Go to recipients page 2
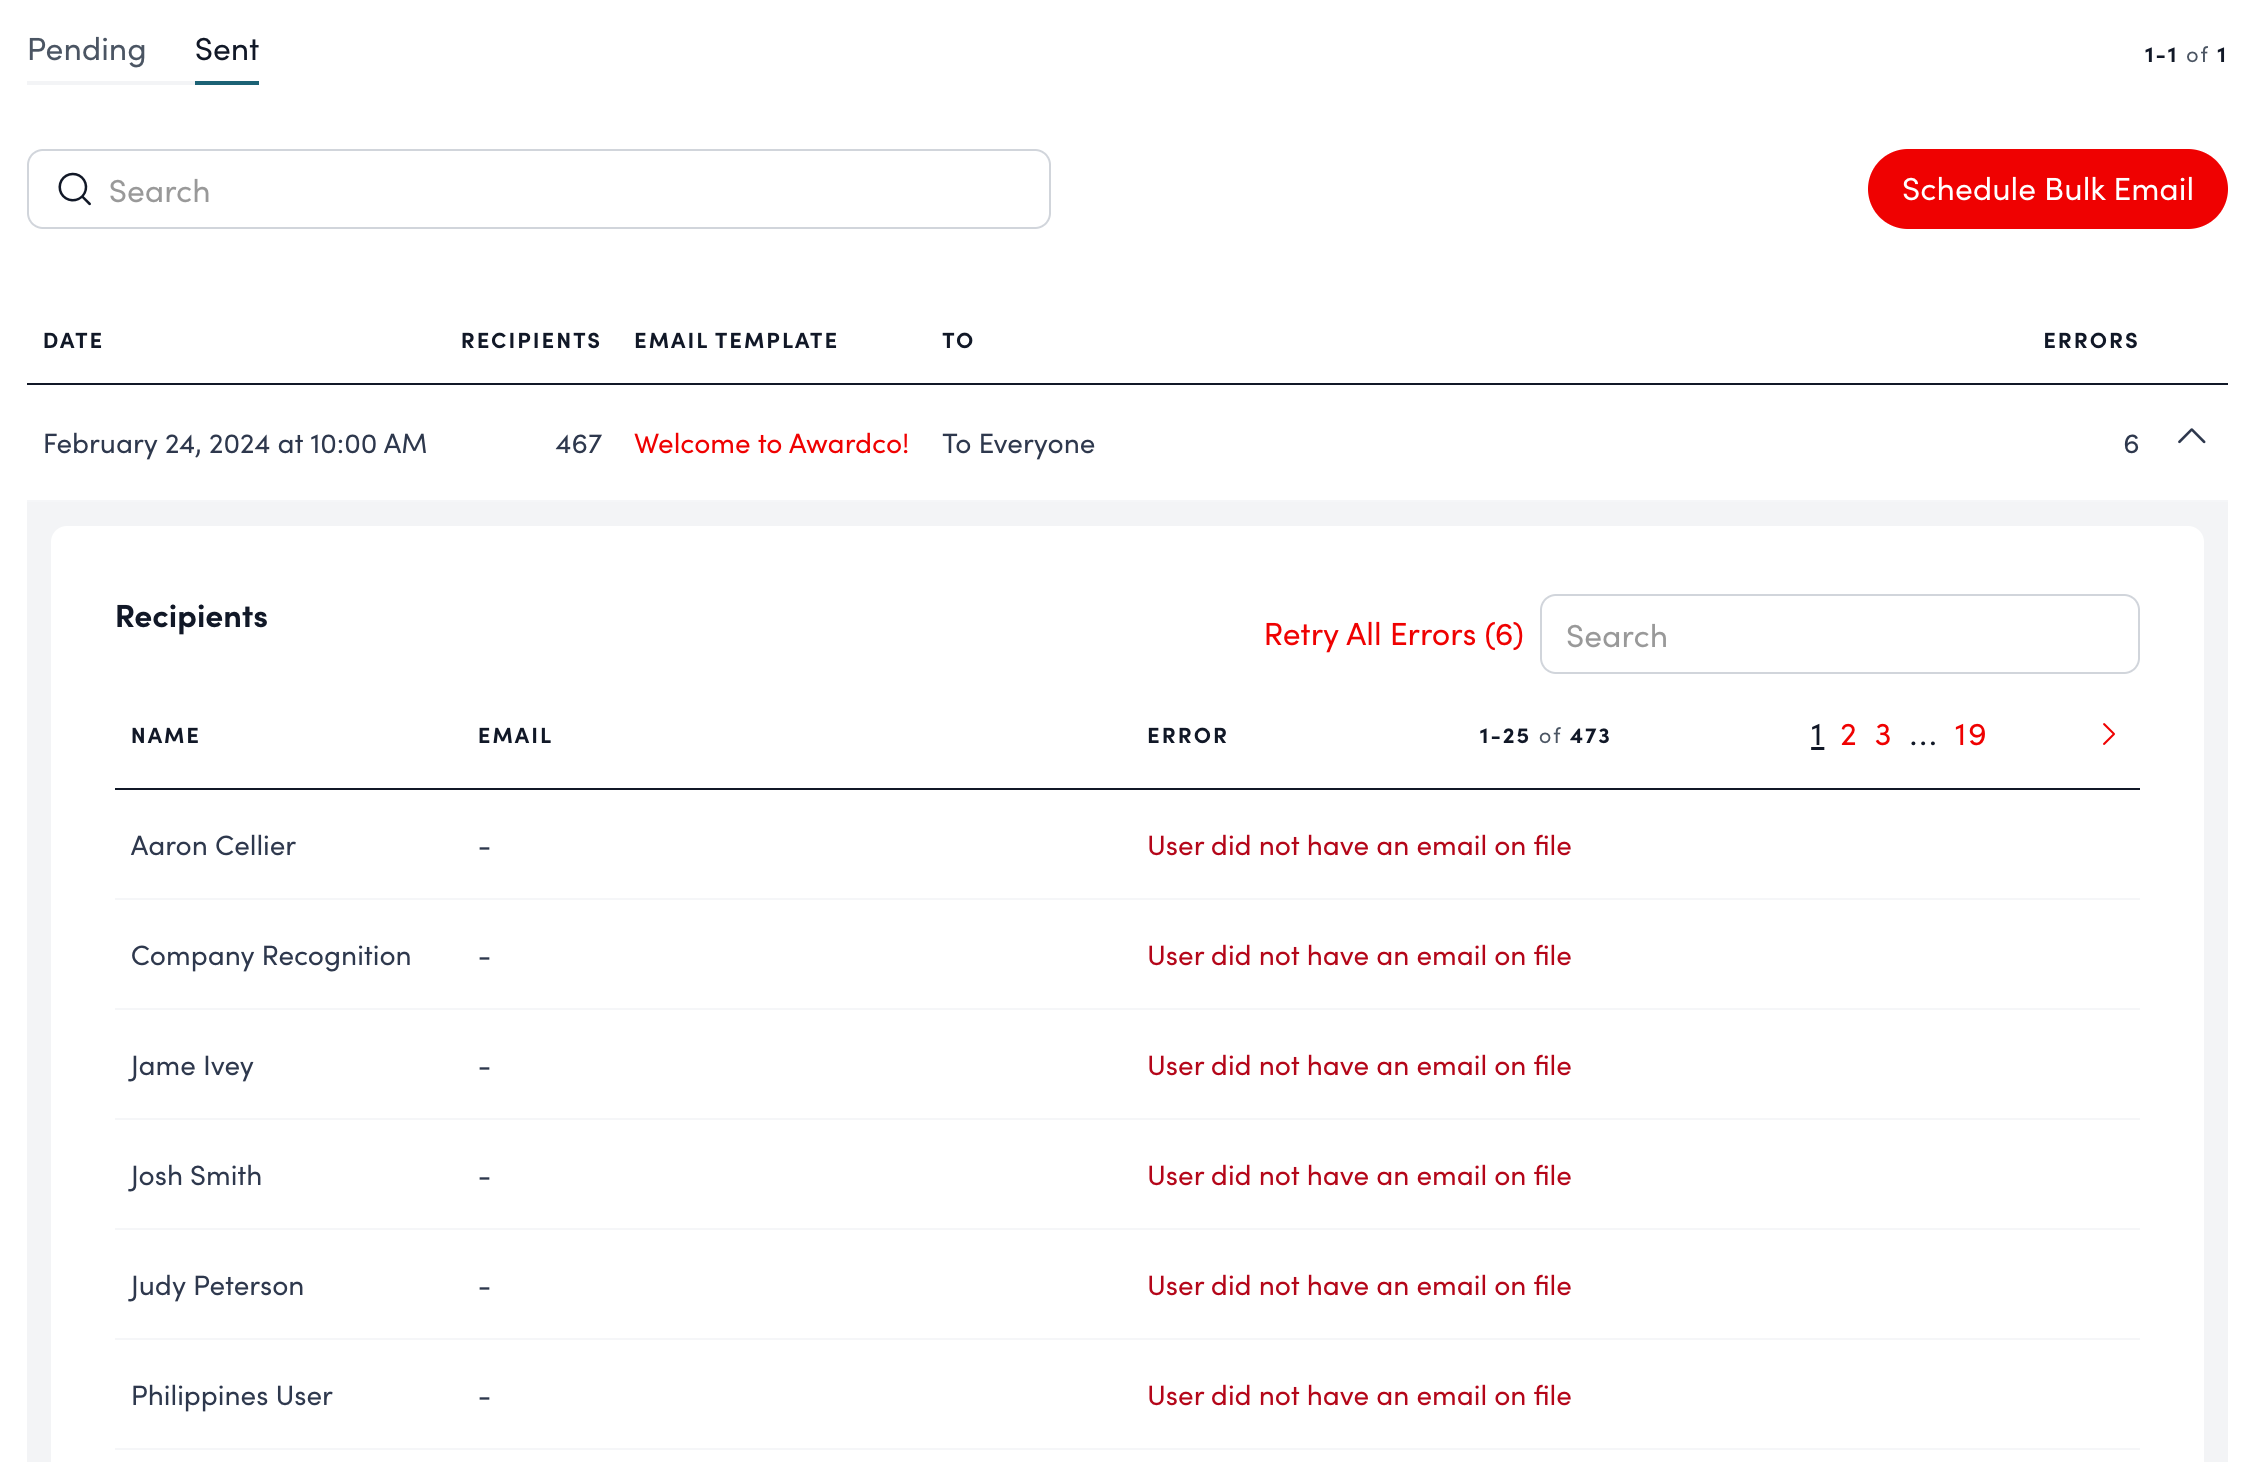The height and width of the screenshot is (1462, 2256). [x=1848, y=735]
